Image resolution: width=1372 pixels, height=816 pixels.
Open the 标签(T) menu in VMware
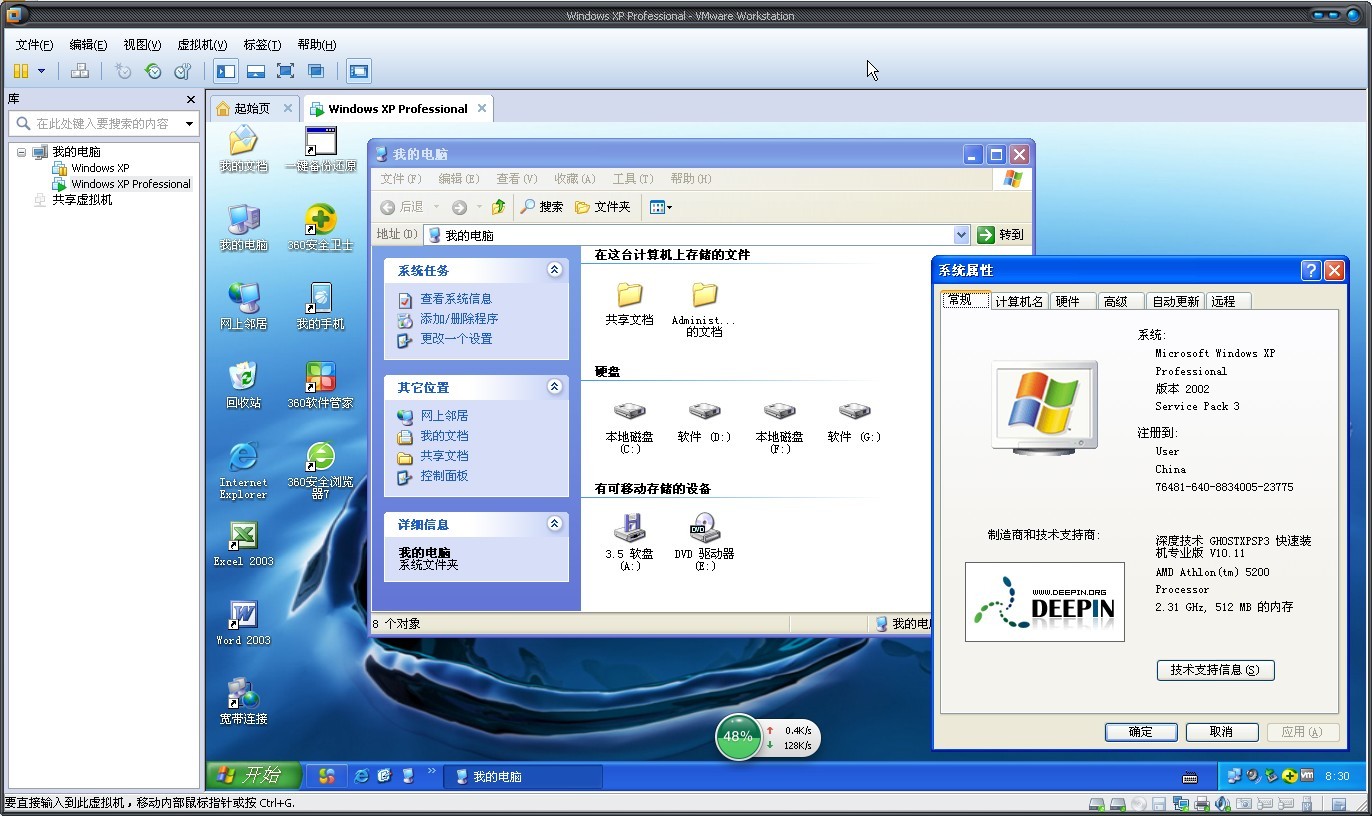pyautogui.click(x=262, y=45)
